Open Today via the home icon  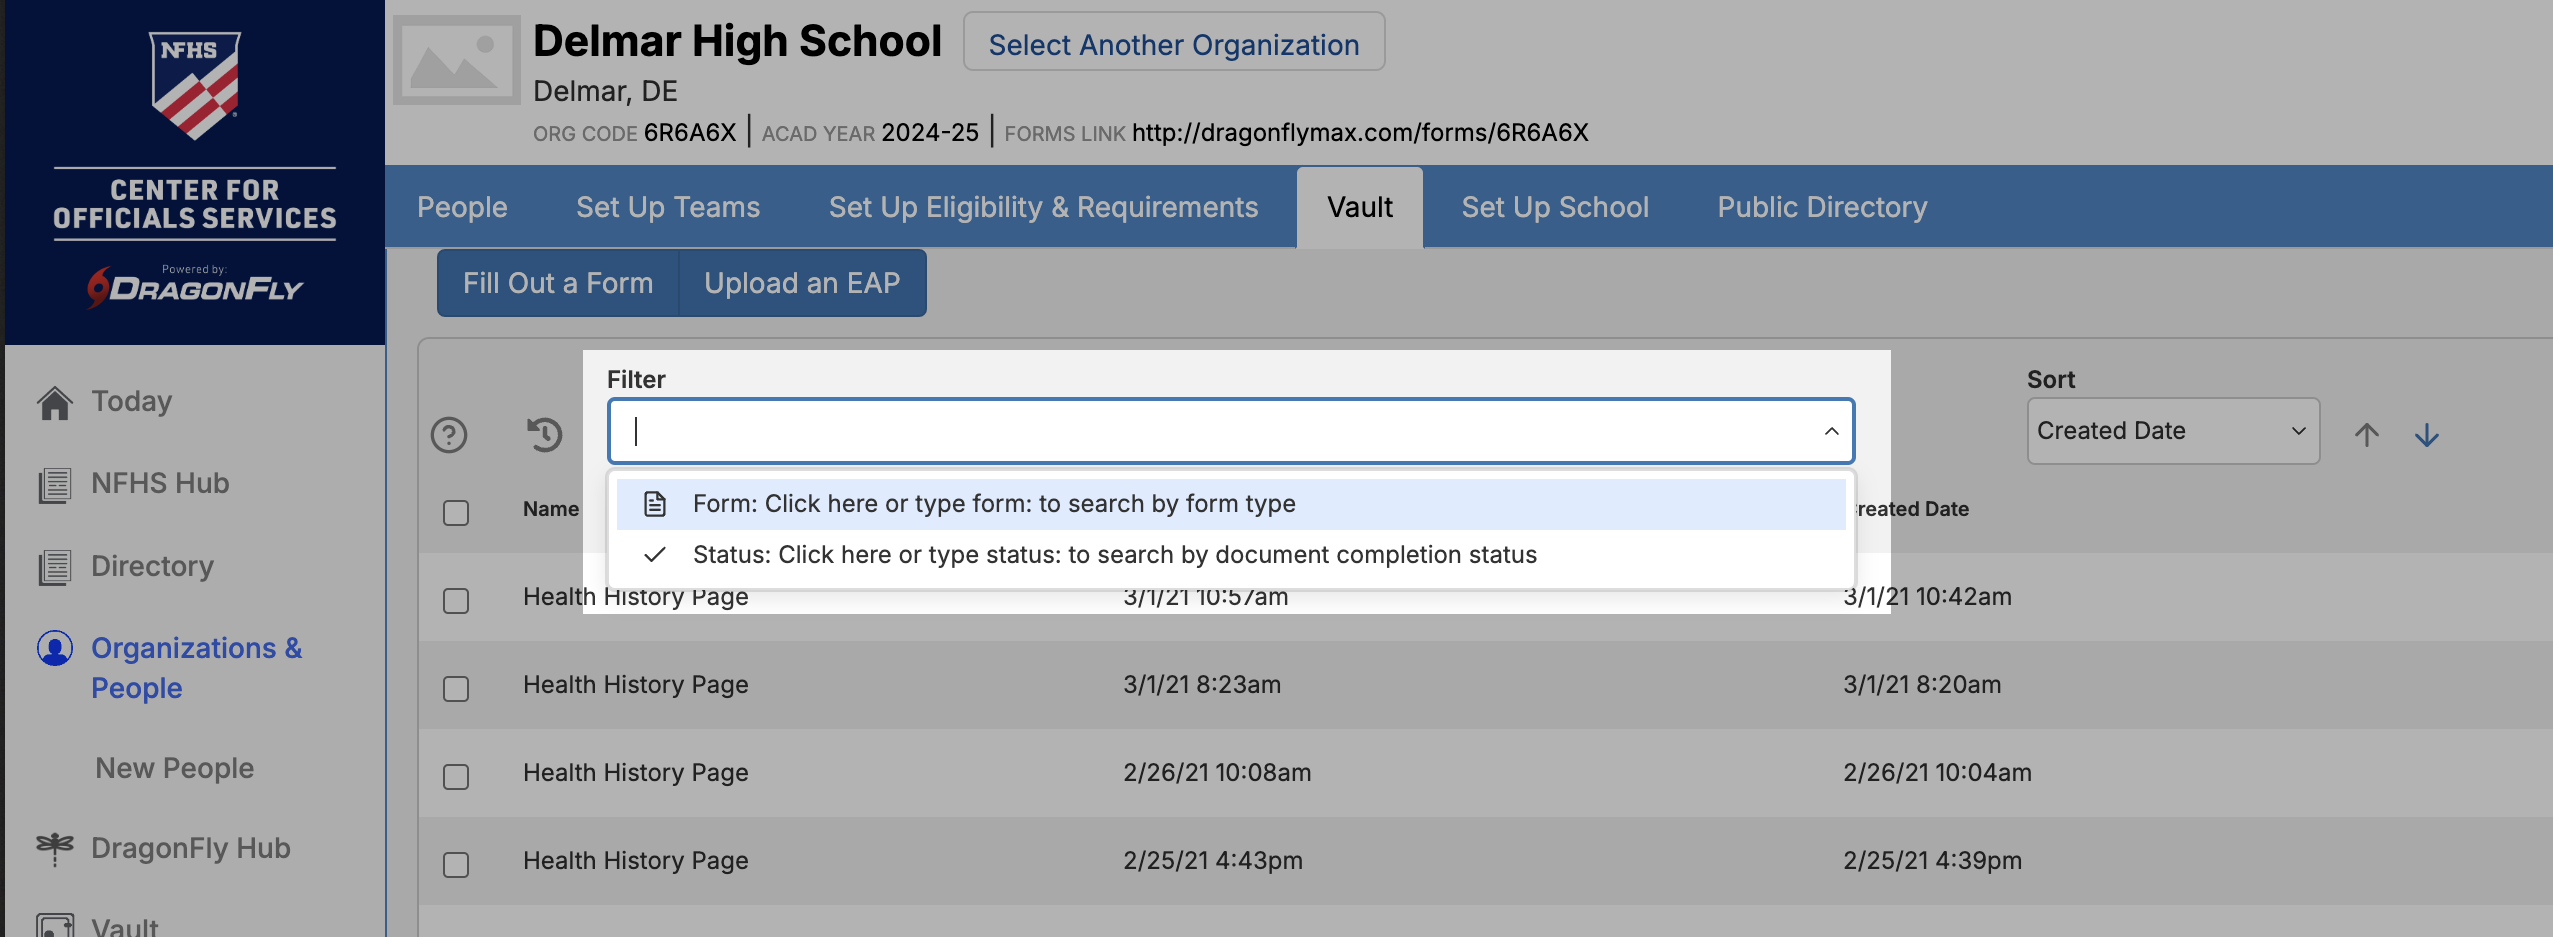coord(55,402)
